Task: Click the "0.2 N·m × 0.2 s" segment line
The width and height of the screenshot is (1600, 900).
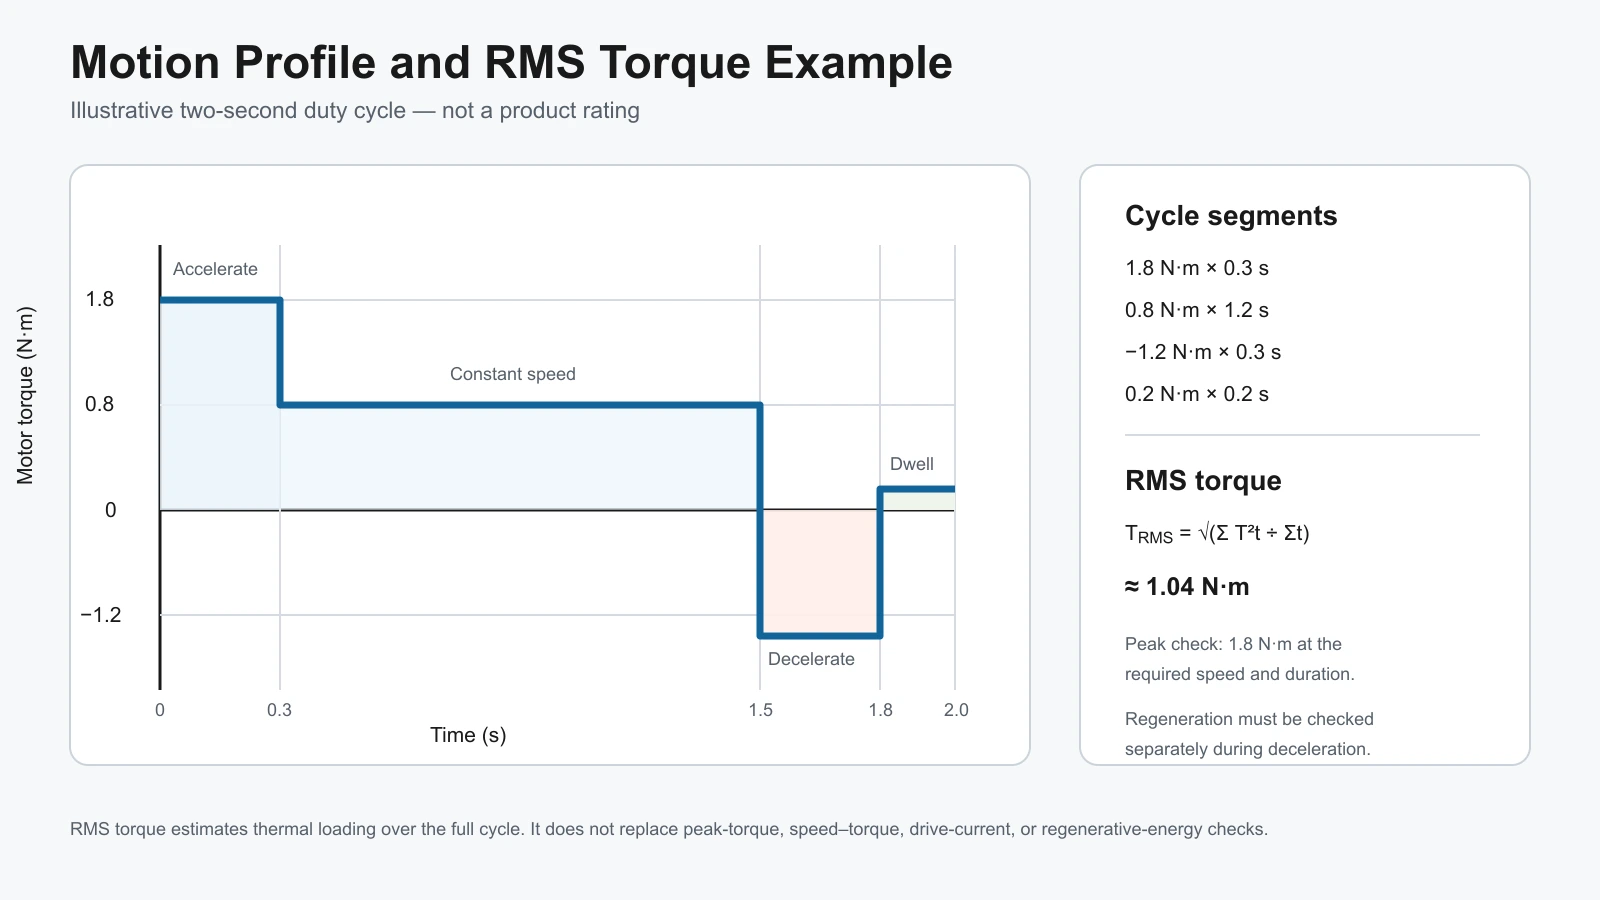Action: (1197, 394)
